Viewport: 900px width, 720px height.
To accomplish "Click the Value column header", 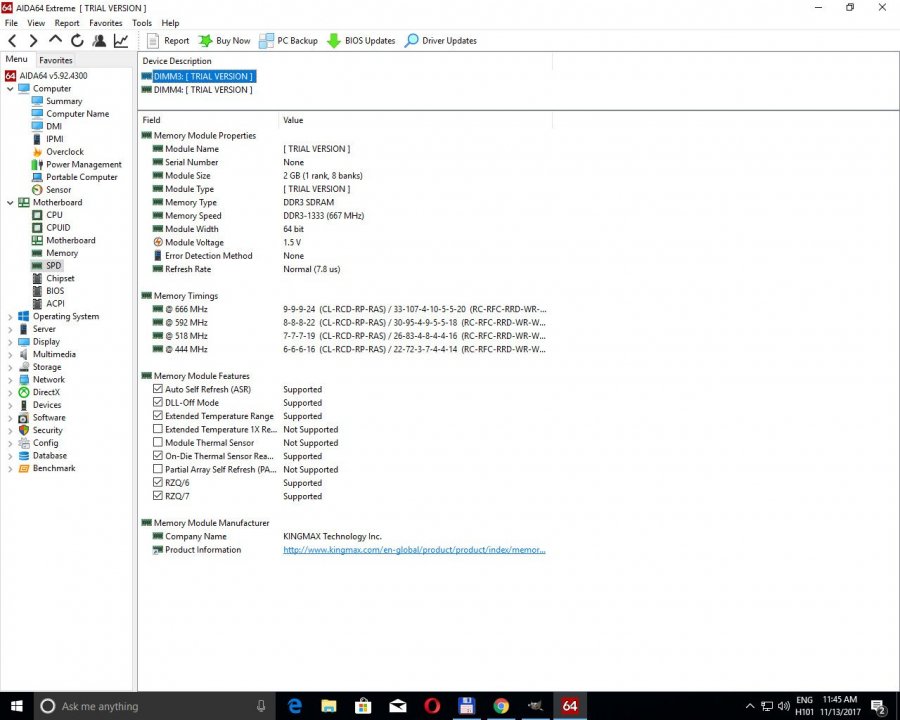I will tap(416, 120).
